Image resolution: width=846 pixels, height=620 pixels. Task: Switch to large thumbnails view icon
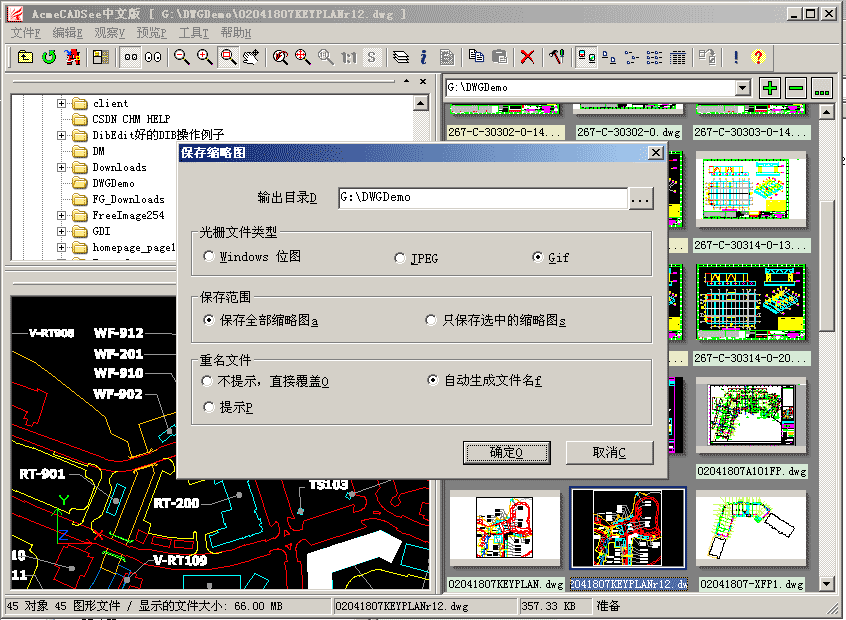click(586, 57)
